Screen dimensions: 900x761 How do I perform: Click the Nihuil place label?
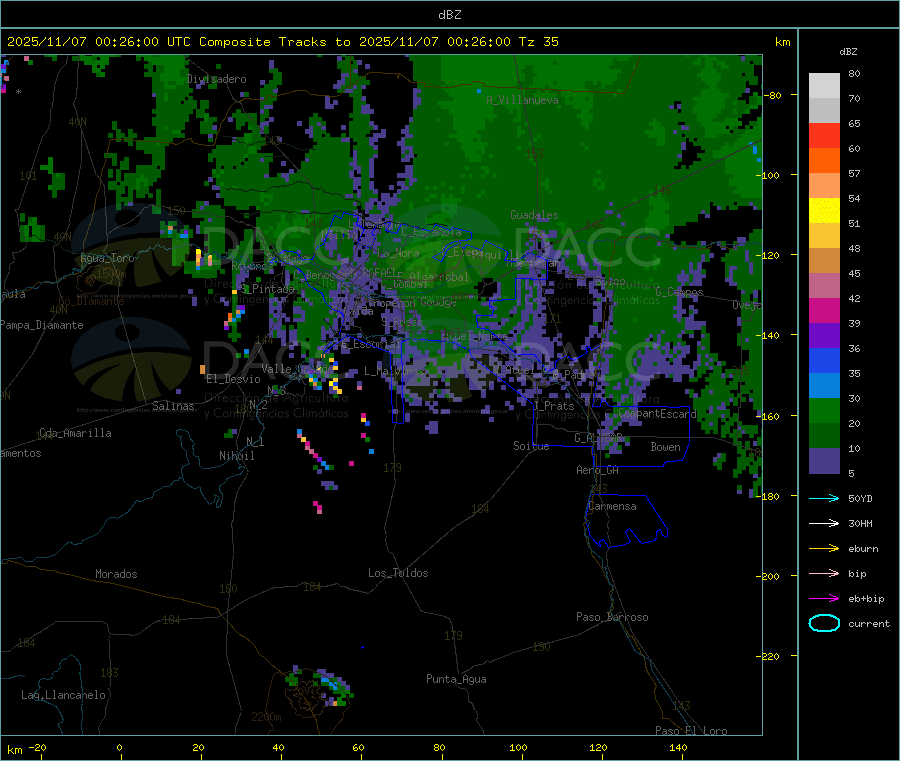(237, 456)
